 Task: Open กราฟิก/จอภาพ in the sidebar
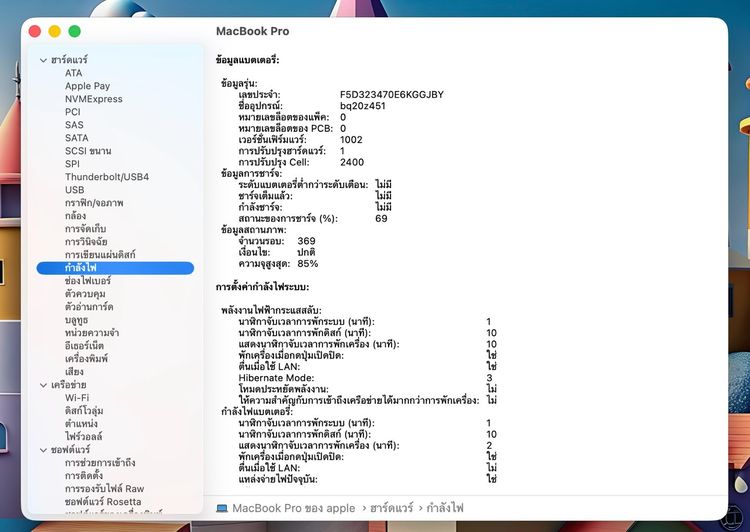(x=94, y=203)
